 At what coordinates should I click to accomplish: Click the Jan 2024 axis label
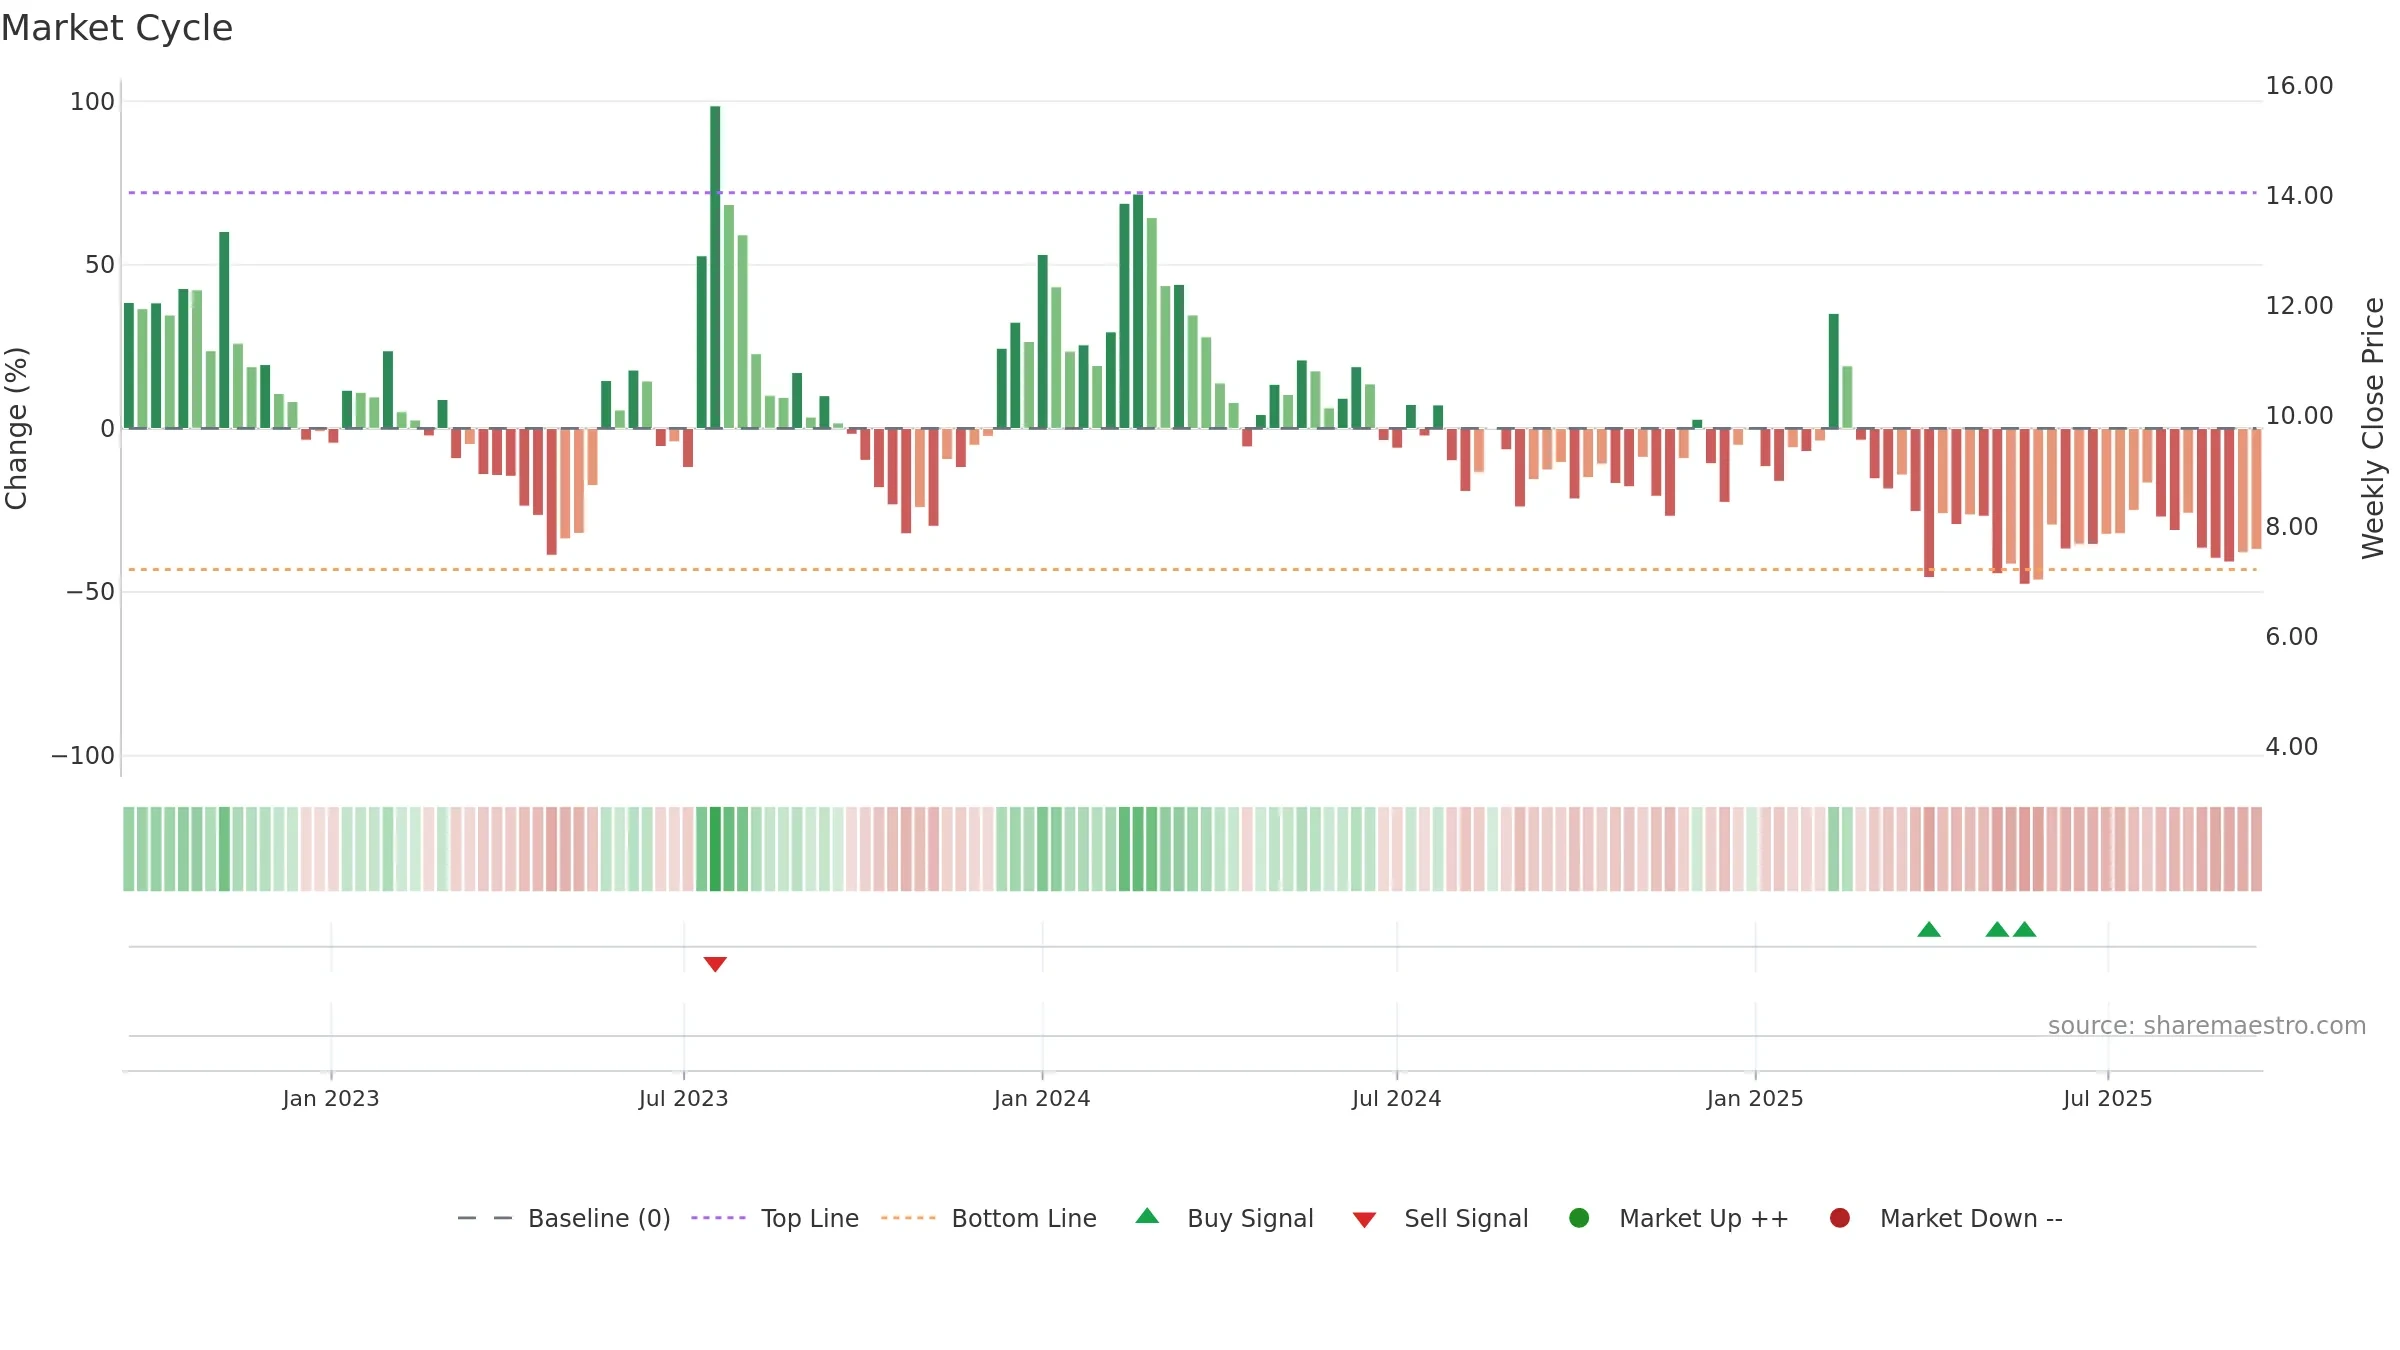point(1042,1099)
